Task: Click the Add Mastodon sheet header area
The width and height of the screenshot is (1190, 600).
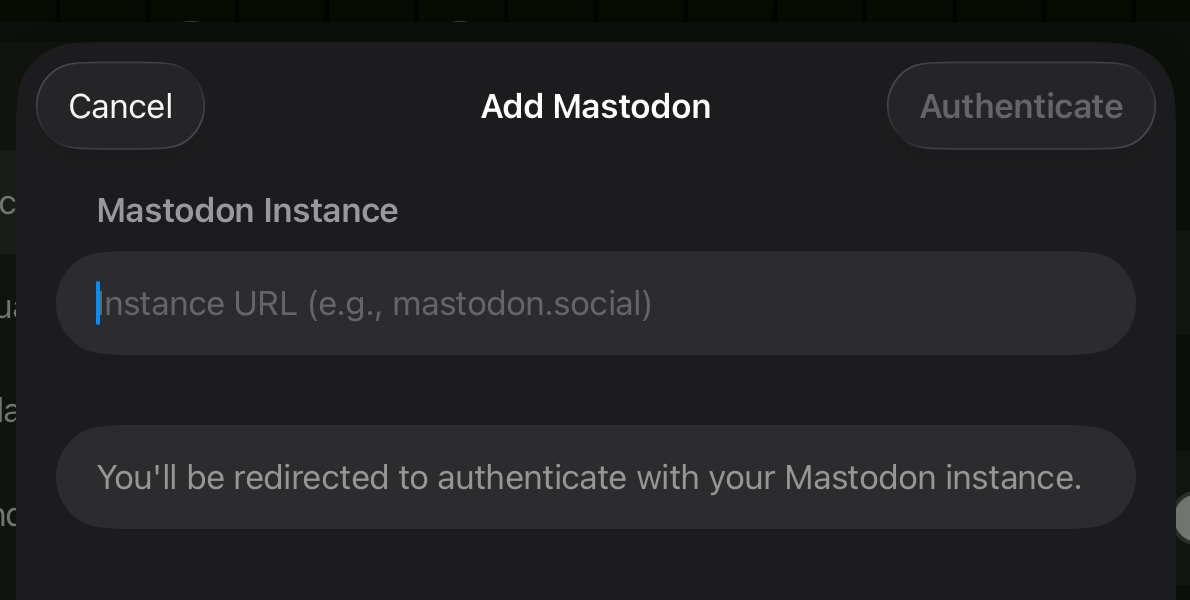Action: [596, 106]
